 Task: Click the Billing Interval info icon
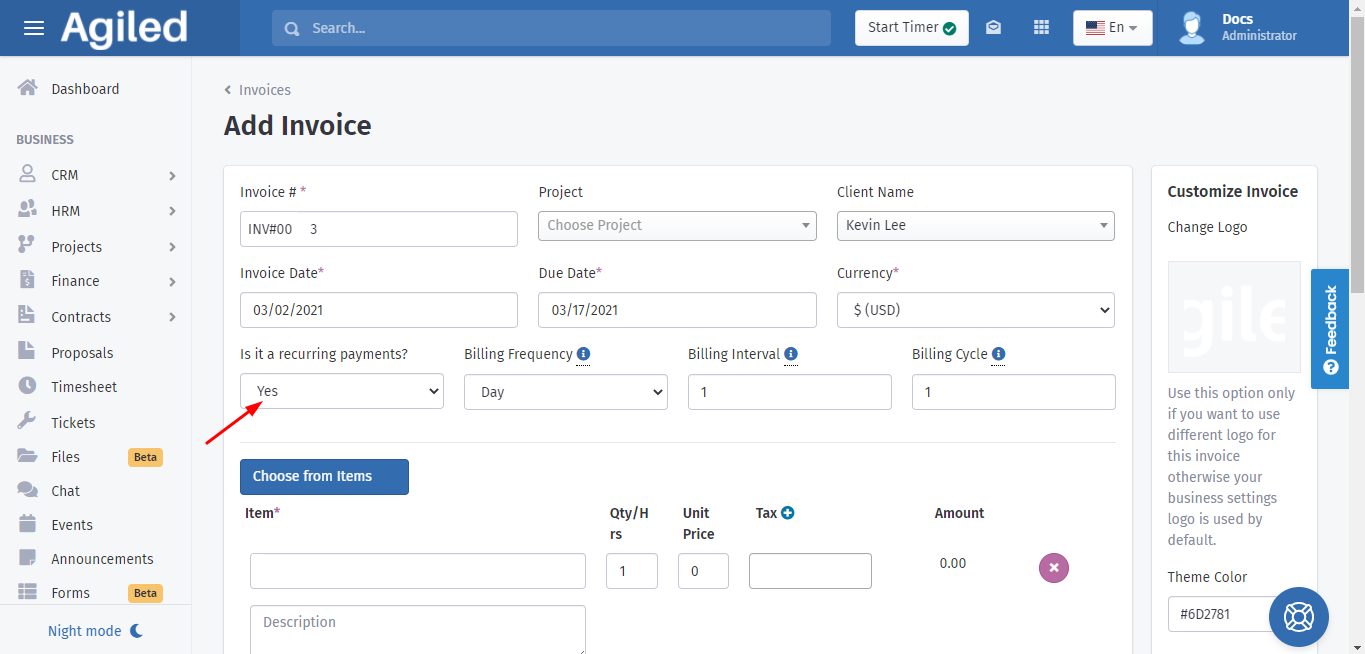click(x=791, y=354)
